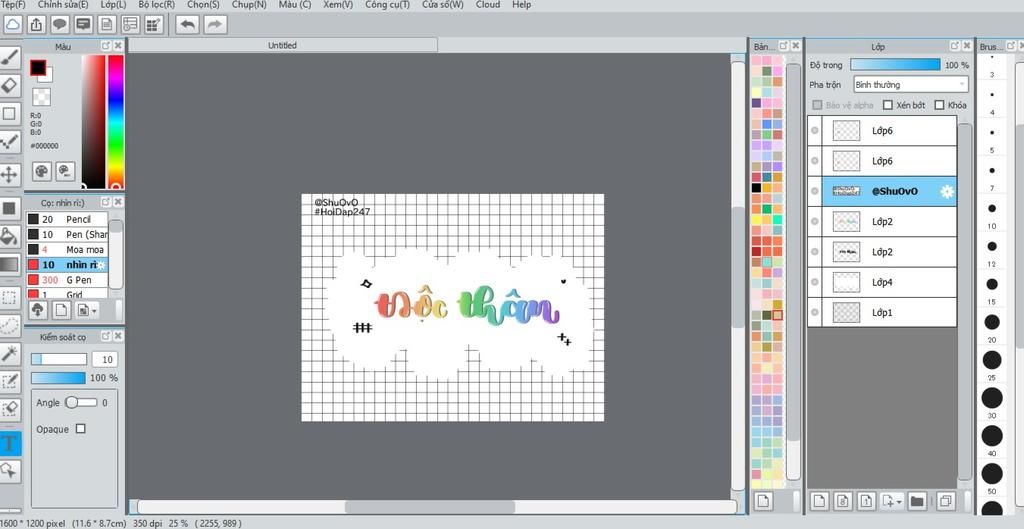1024x529 pixels.
Task: Select the Select Eraser tool
Action: 10,409
